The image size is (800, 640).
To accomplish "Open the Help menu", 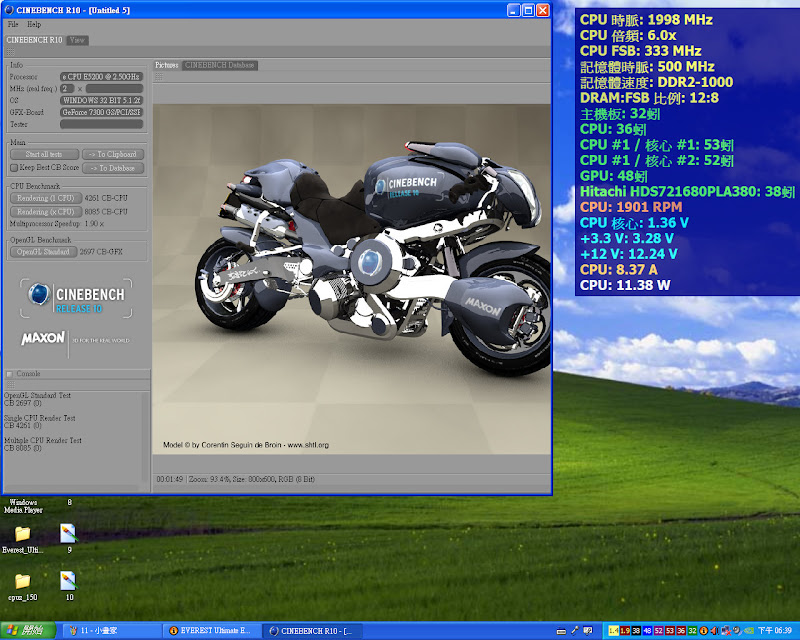I will pos(34,24).
